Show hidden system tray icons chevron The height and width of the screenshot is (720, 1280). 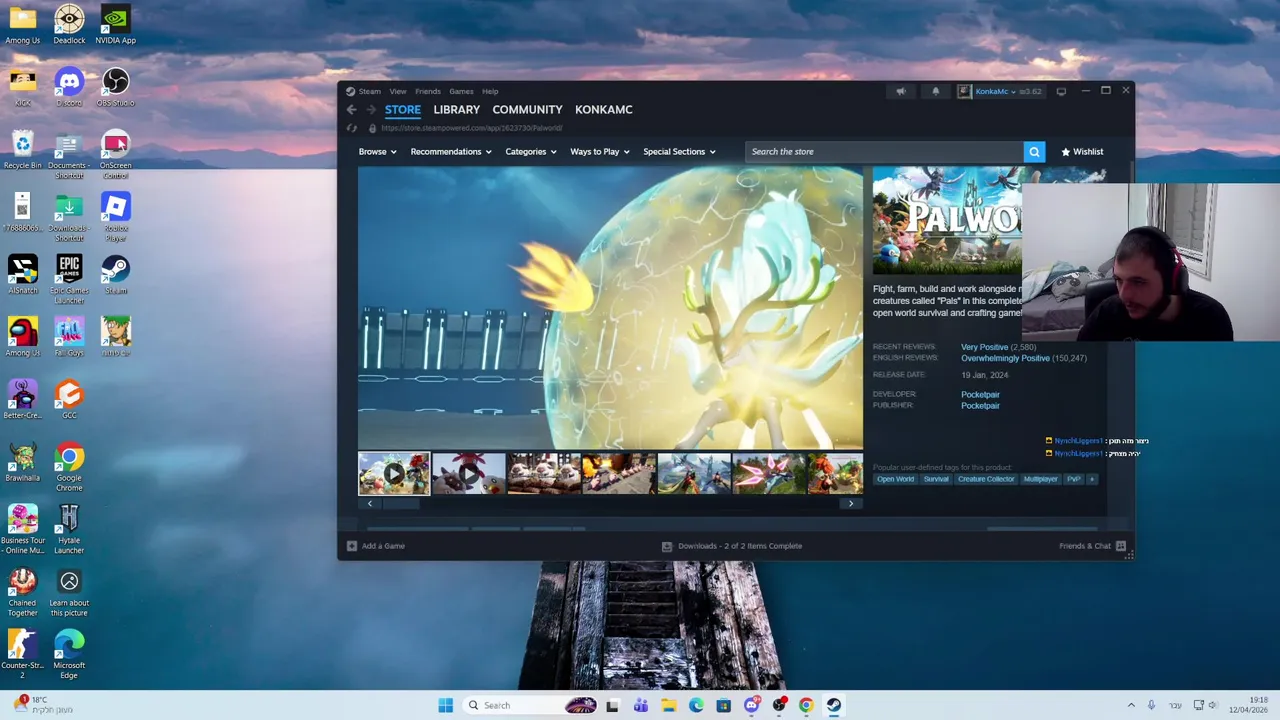tap(1131, 705)
